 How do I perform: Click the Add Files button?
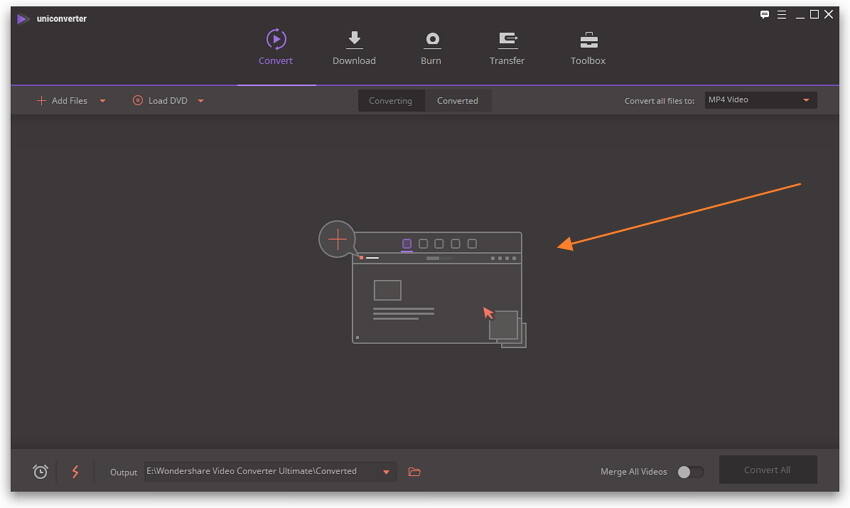[x=62, y=101]
